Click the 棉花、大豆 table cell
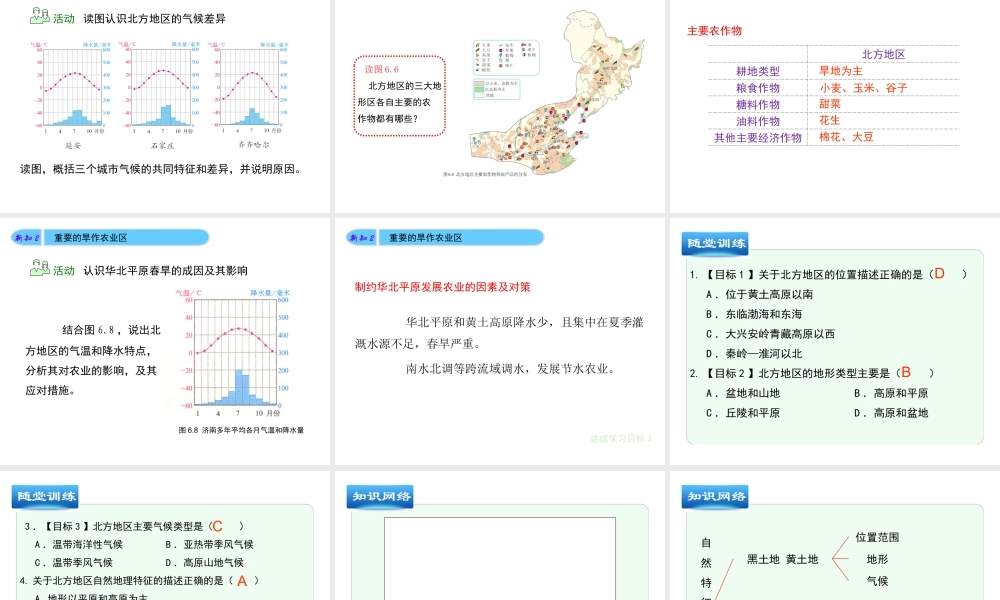1000x600 pixels. click(846, 137)
